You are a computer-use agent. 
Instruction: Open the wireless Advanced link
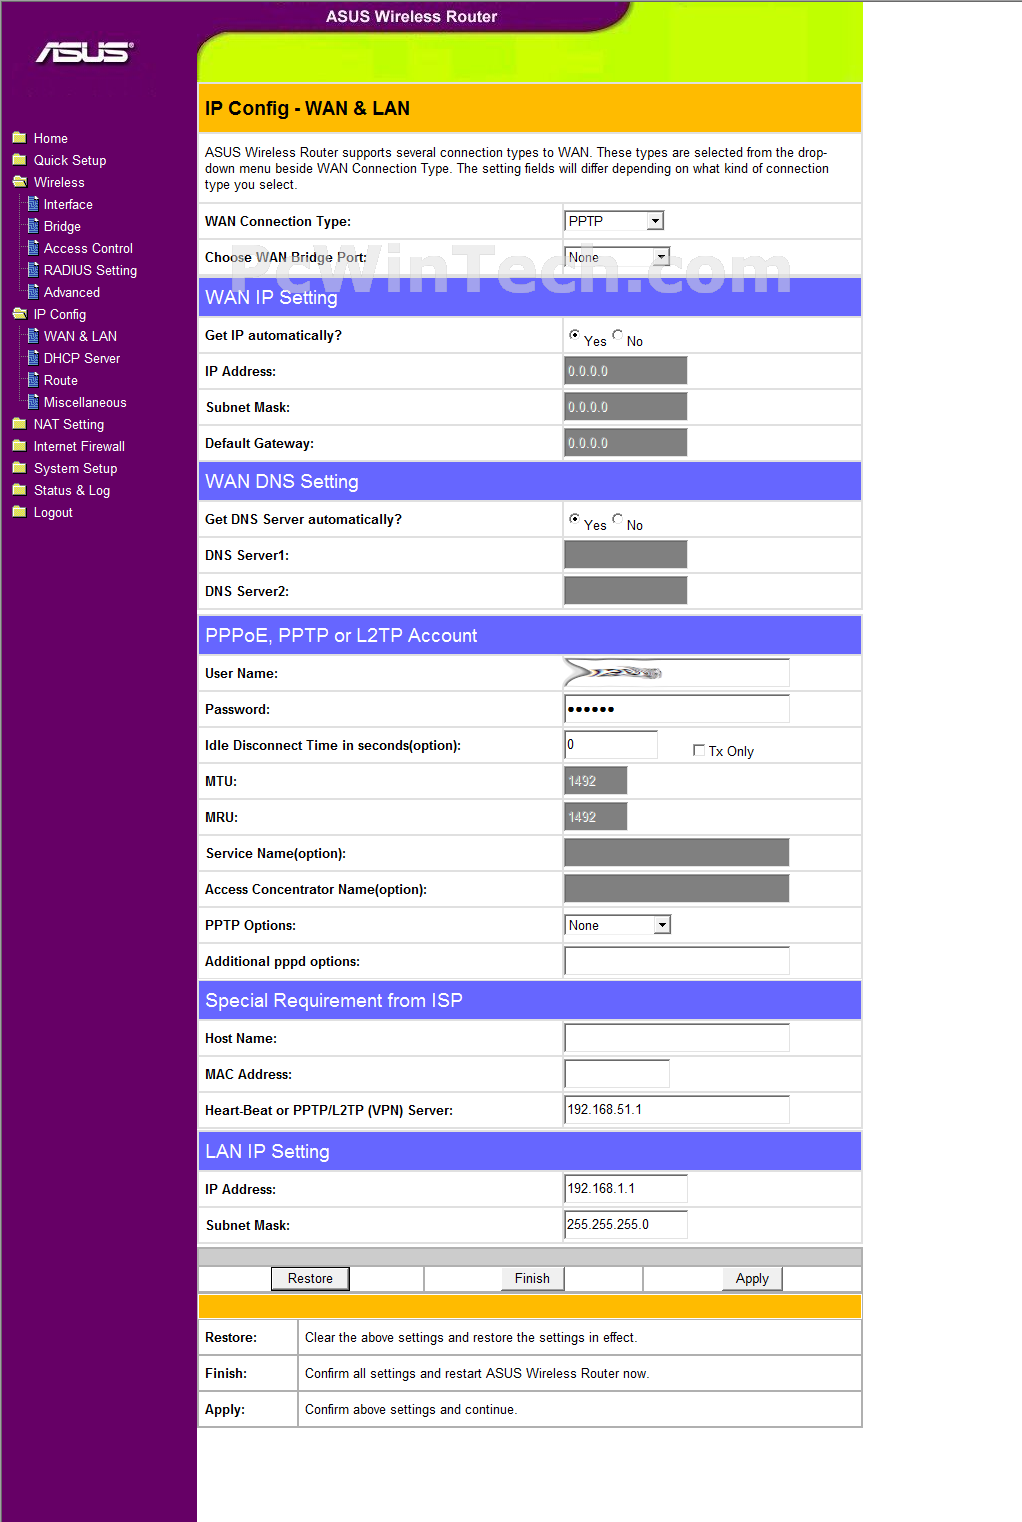[x=72, y=292]
